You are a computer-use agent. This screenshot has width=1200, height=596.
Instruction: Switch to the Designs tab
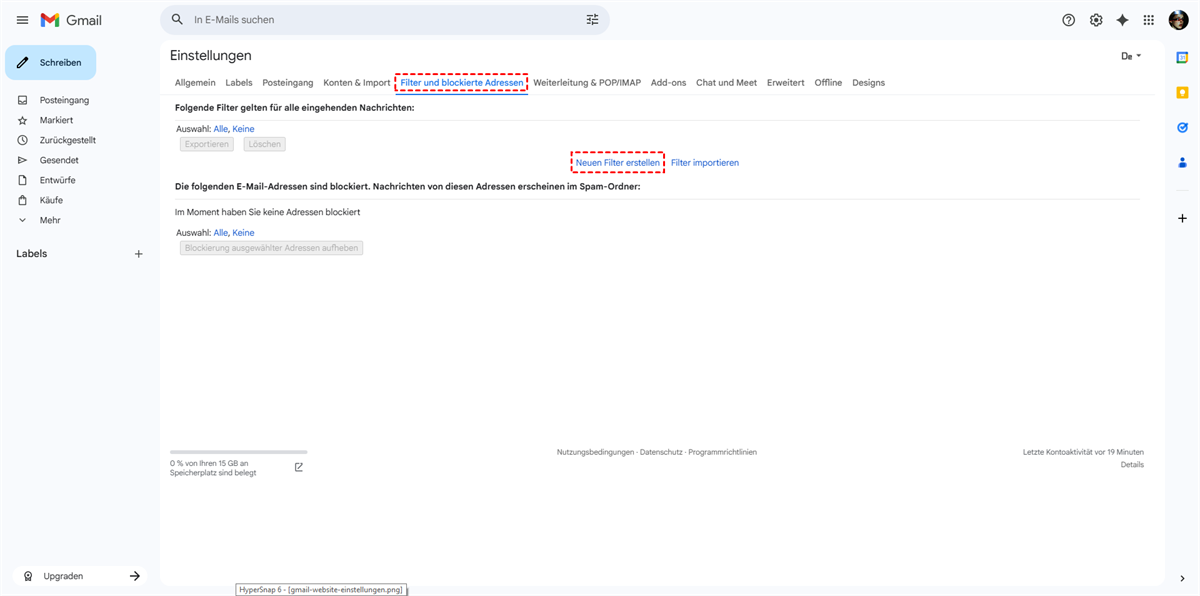coord(868,83)
